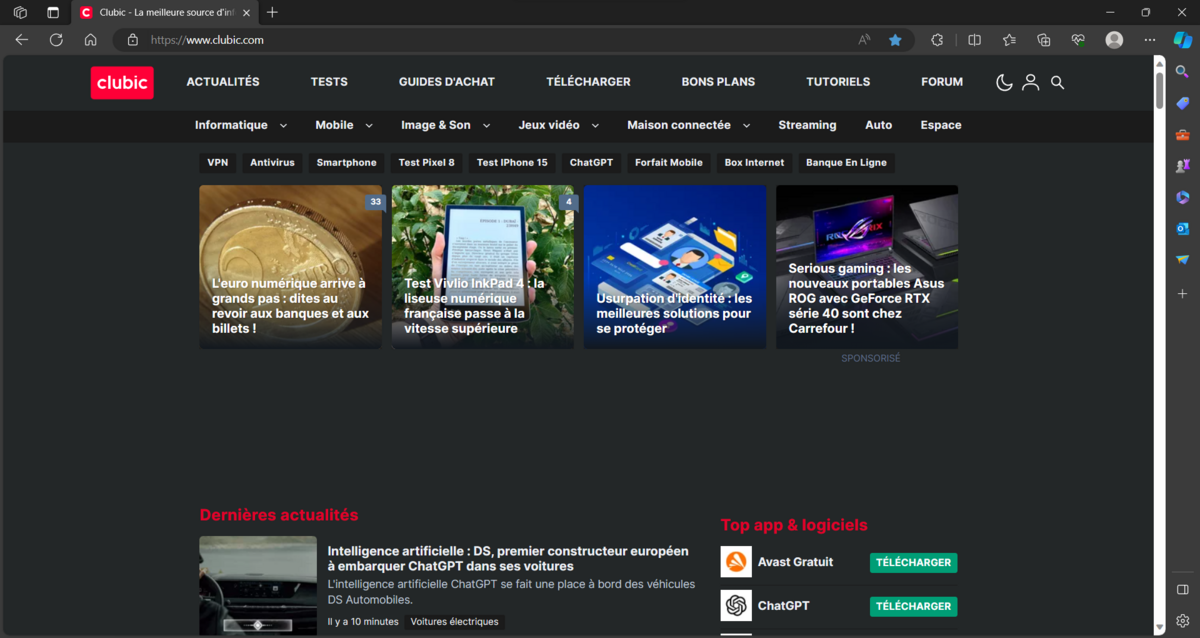This screenshot has height=638, width=1200.
Task: Enable split screen view
Action: pos(974,39)
